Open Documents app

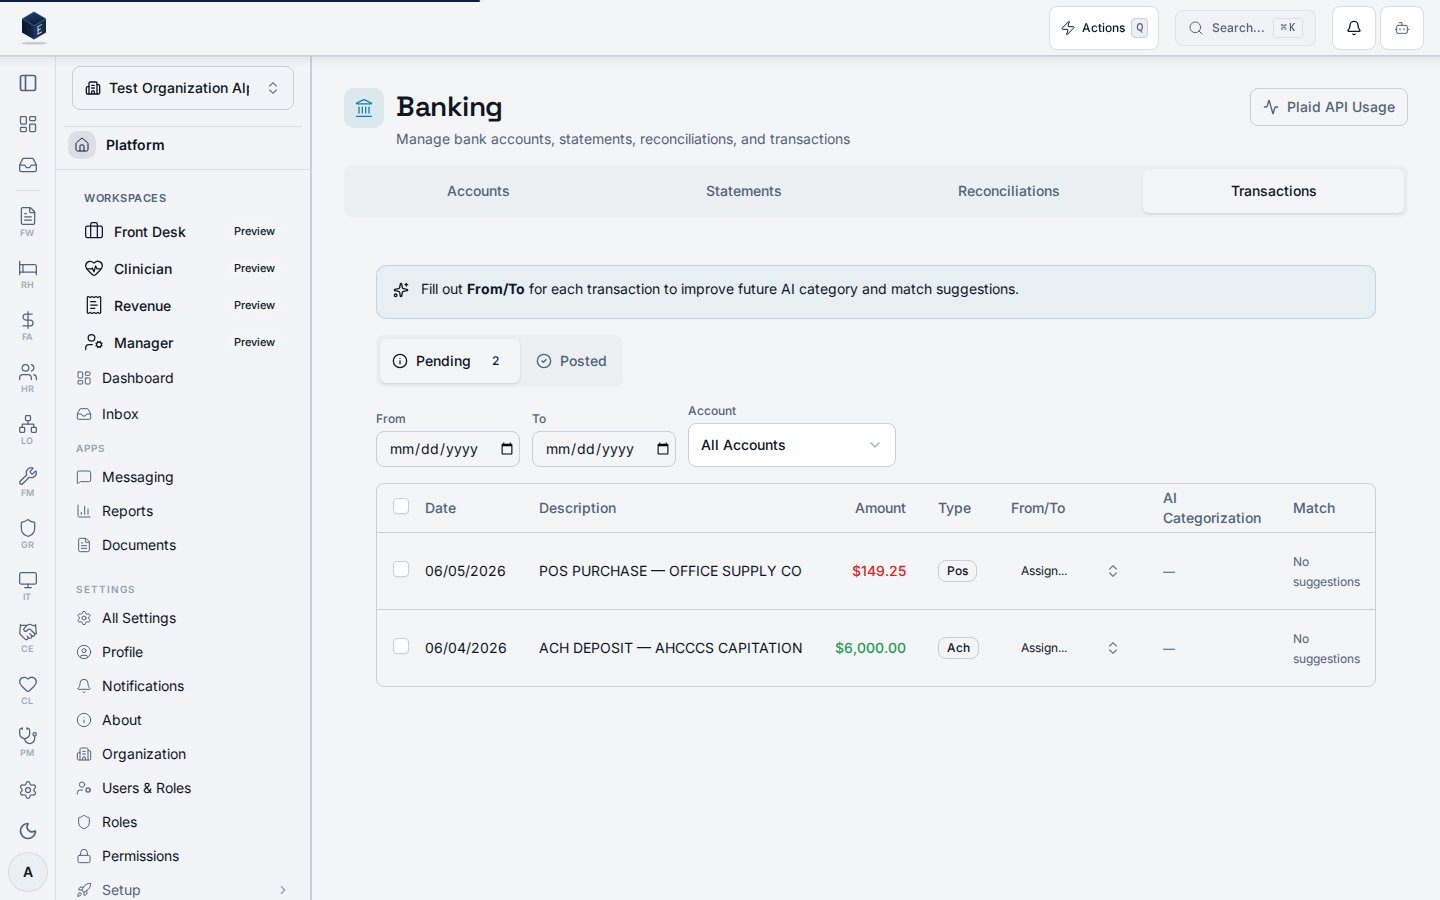183,545
